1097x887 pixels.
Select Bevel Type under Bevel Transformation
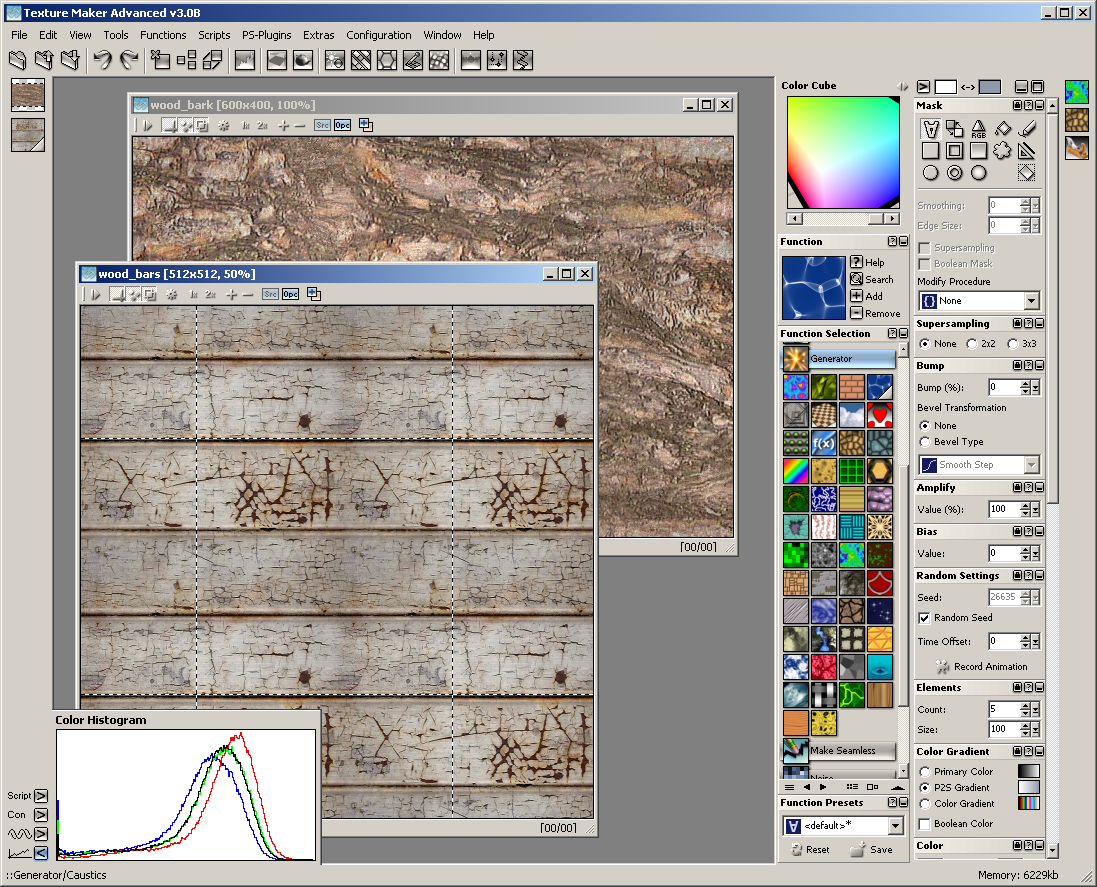(x=927, y=442)
